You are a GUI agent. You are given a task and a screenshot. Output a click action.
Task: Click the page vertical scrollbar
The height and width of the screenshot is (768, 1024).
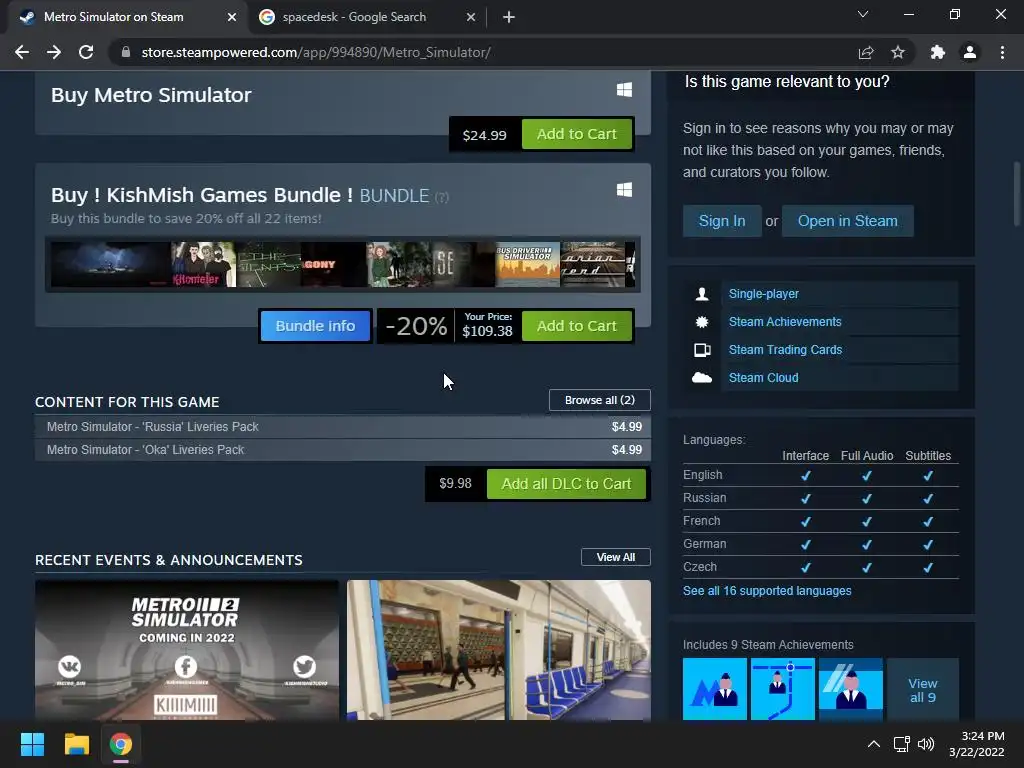(1017, 195)
